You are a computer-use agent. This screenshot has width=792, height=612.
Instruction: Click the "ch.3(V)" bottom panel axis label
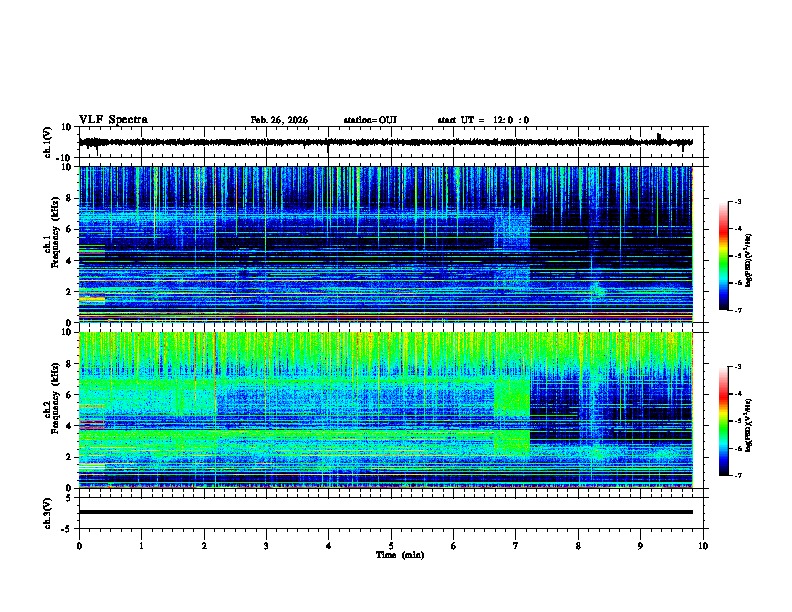(48, 513)
